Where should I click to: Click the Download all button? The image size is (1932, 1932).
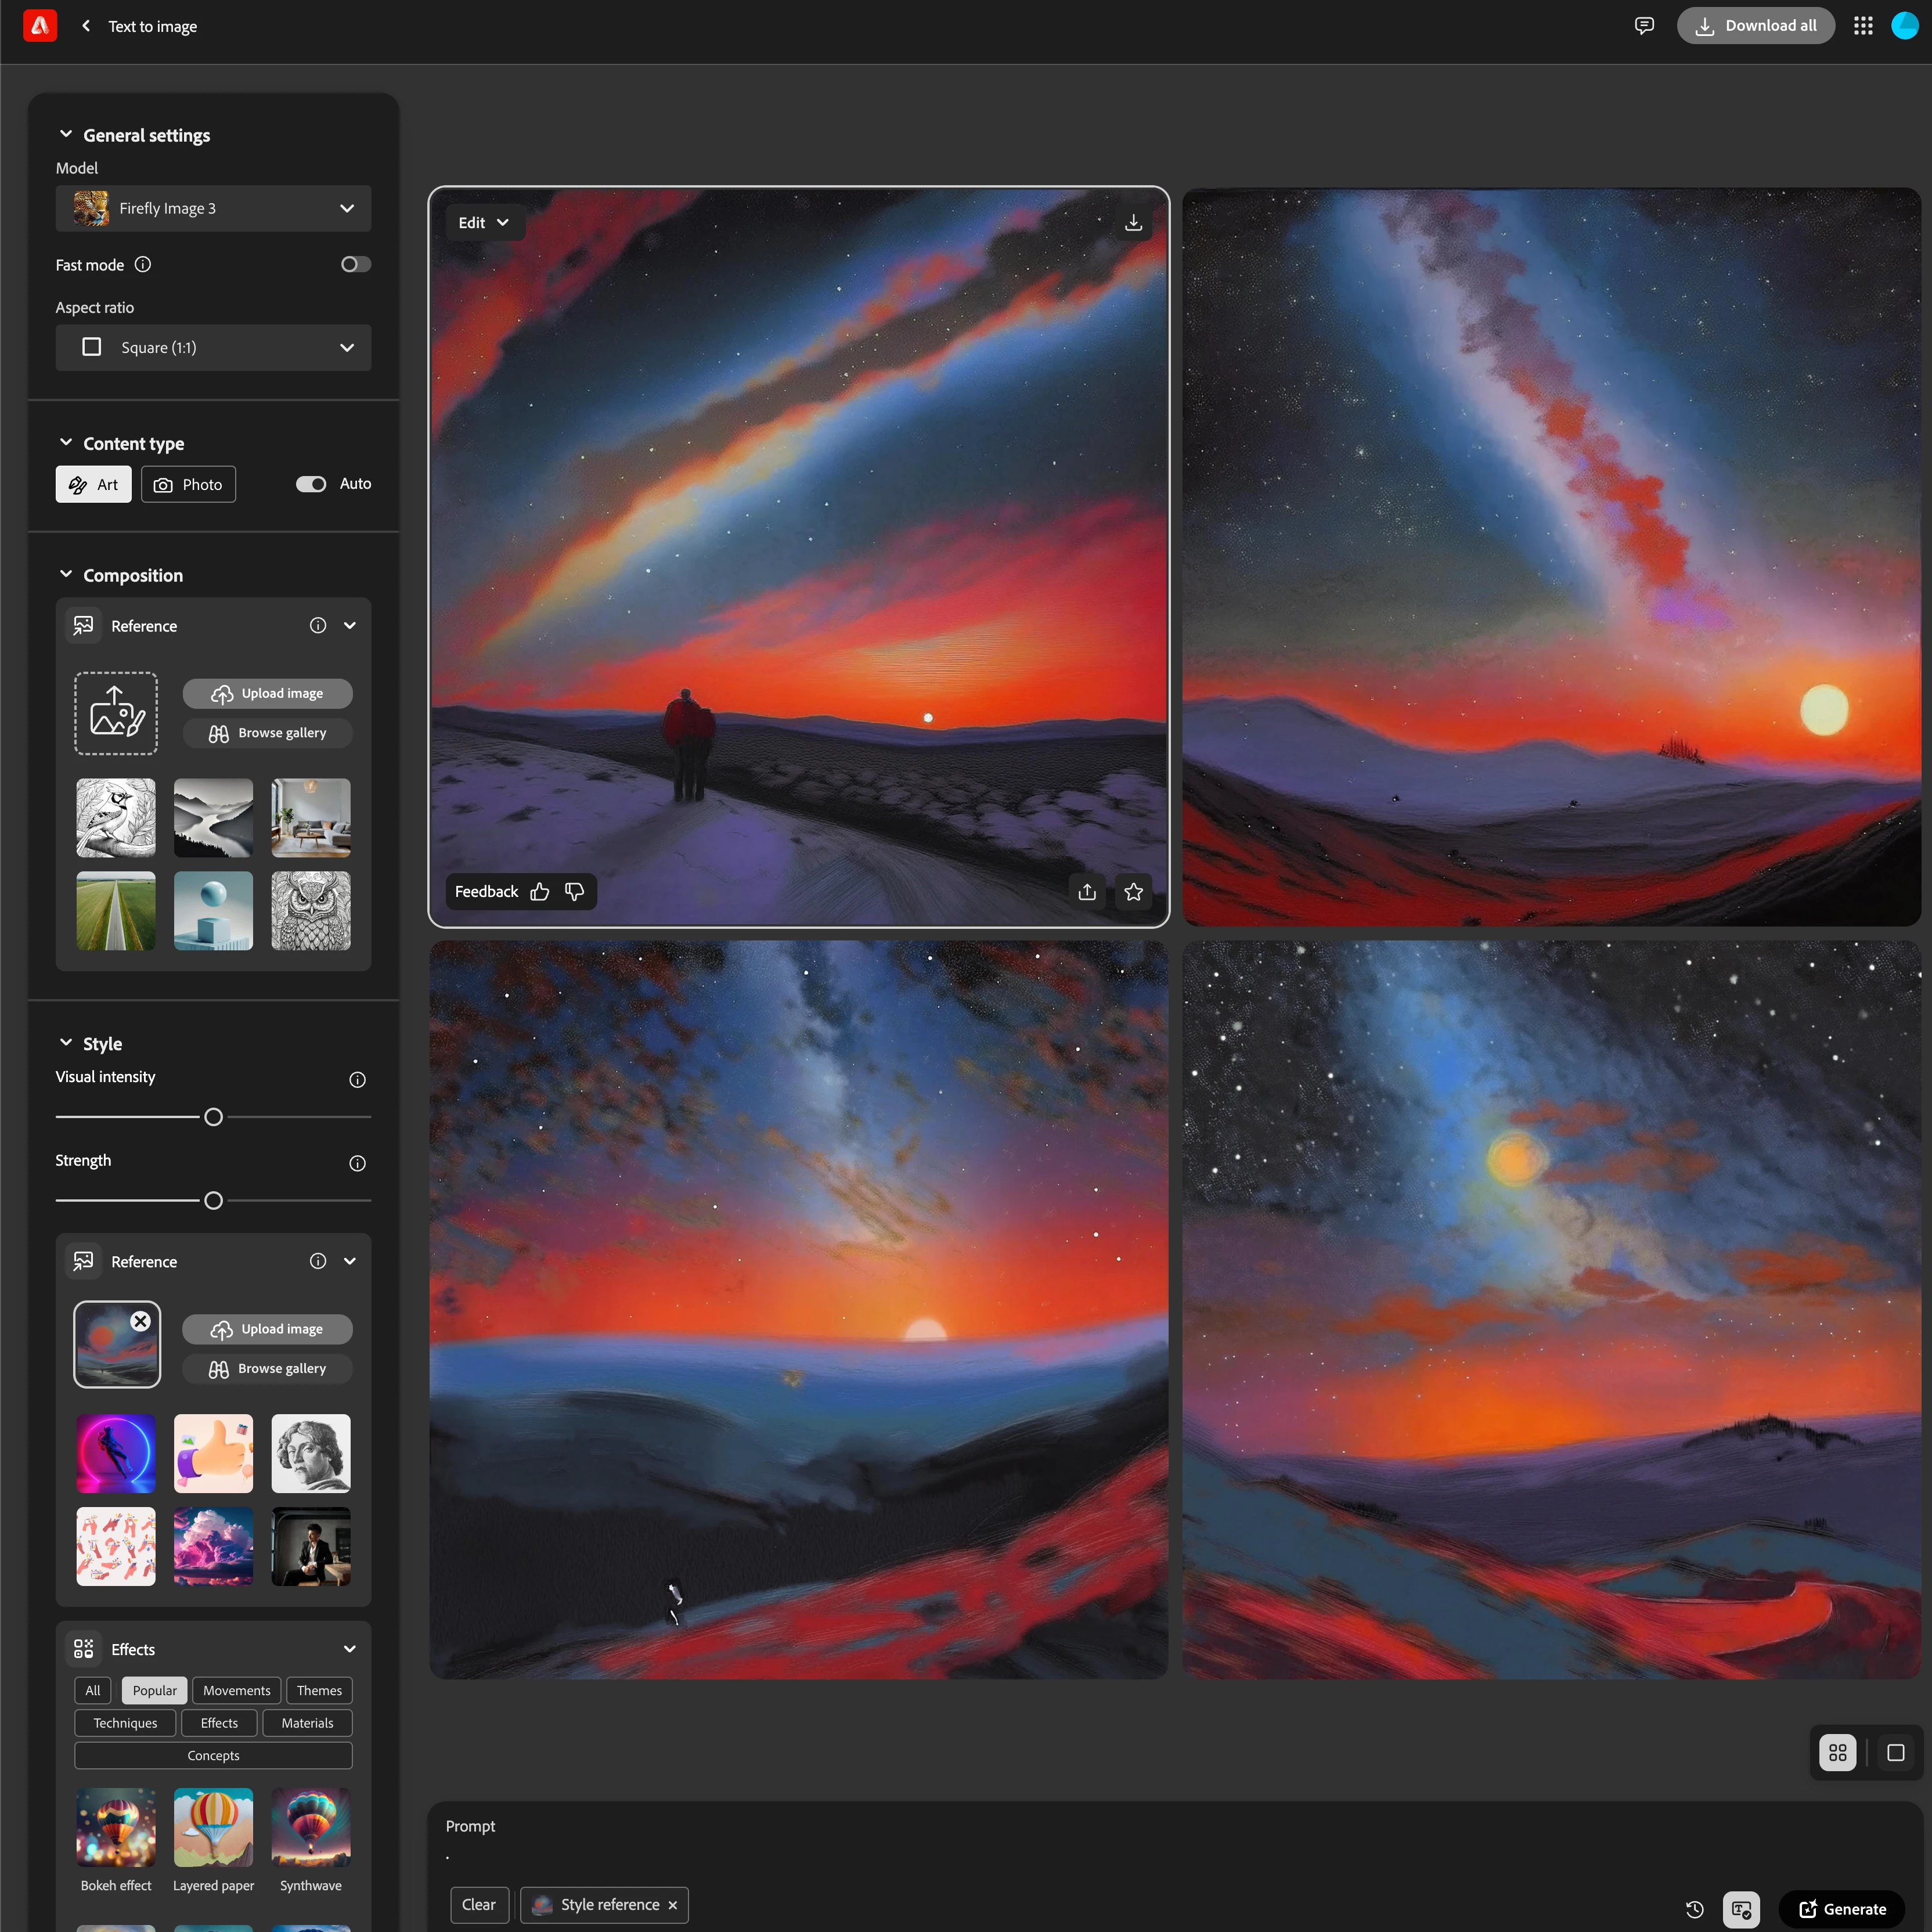coord(1755,26)
